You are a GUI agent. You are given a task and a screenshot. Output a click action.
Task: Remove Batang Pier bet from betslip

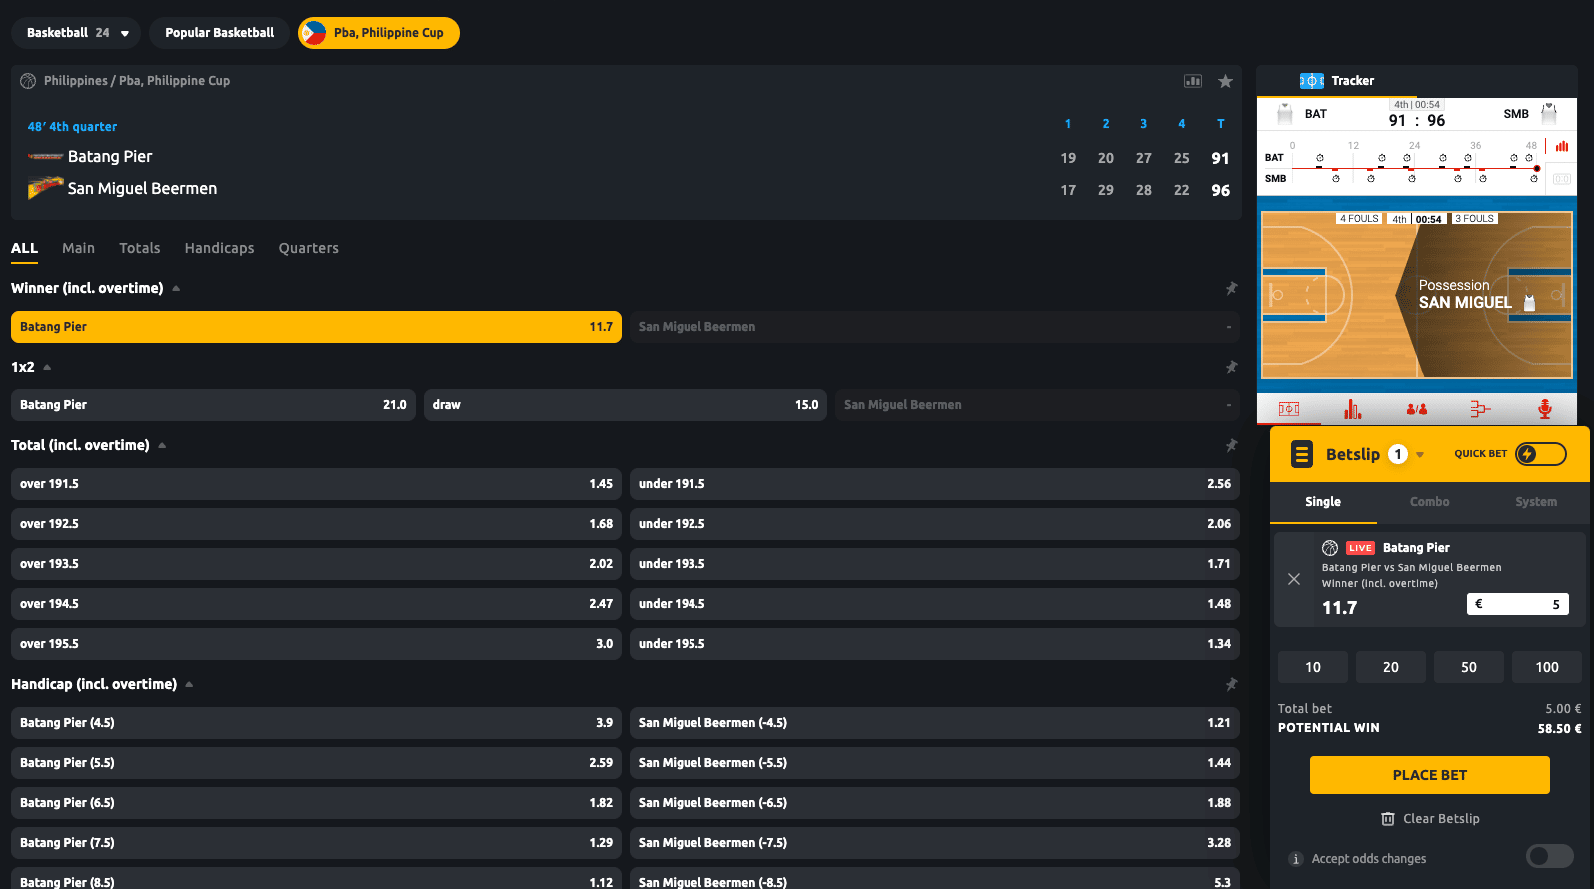click(x=1294, y=579)
